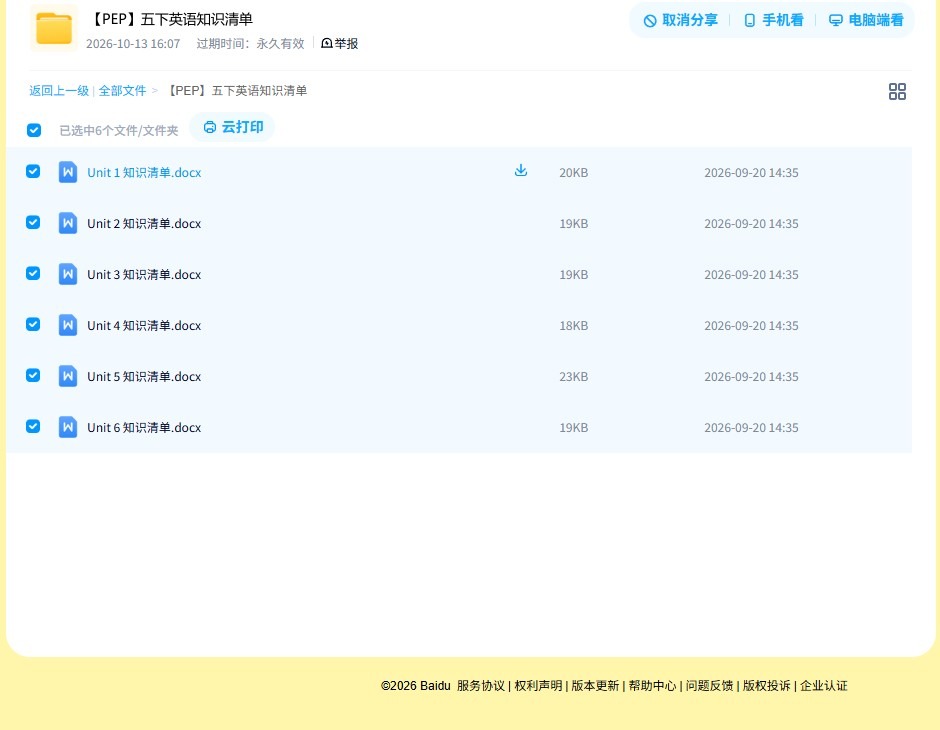The width and height of the screenshot is (940, 730).
Task: Open the 企业认证 footer link
Action: tap(824, 686)
